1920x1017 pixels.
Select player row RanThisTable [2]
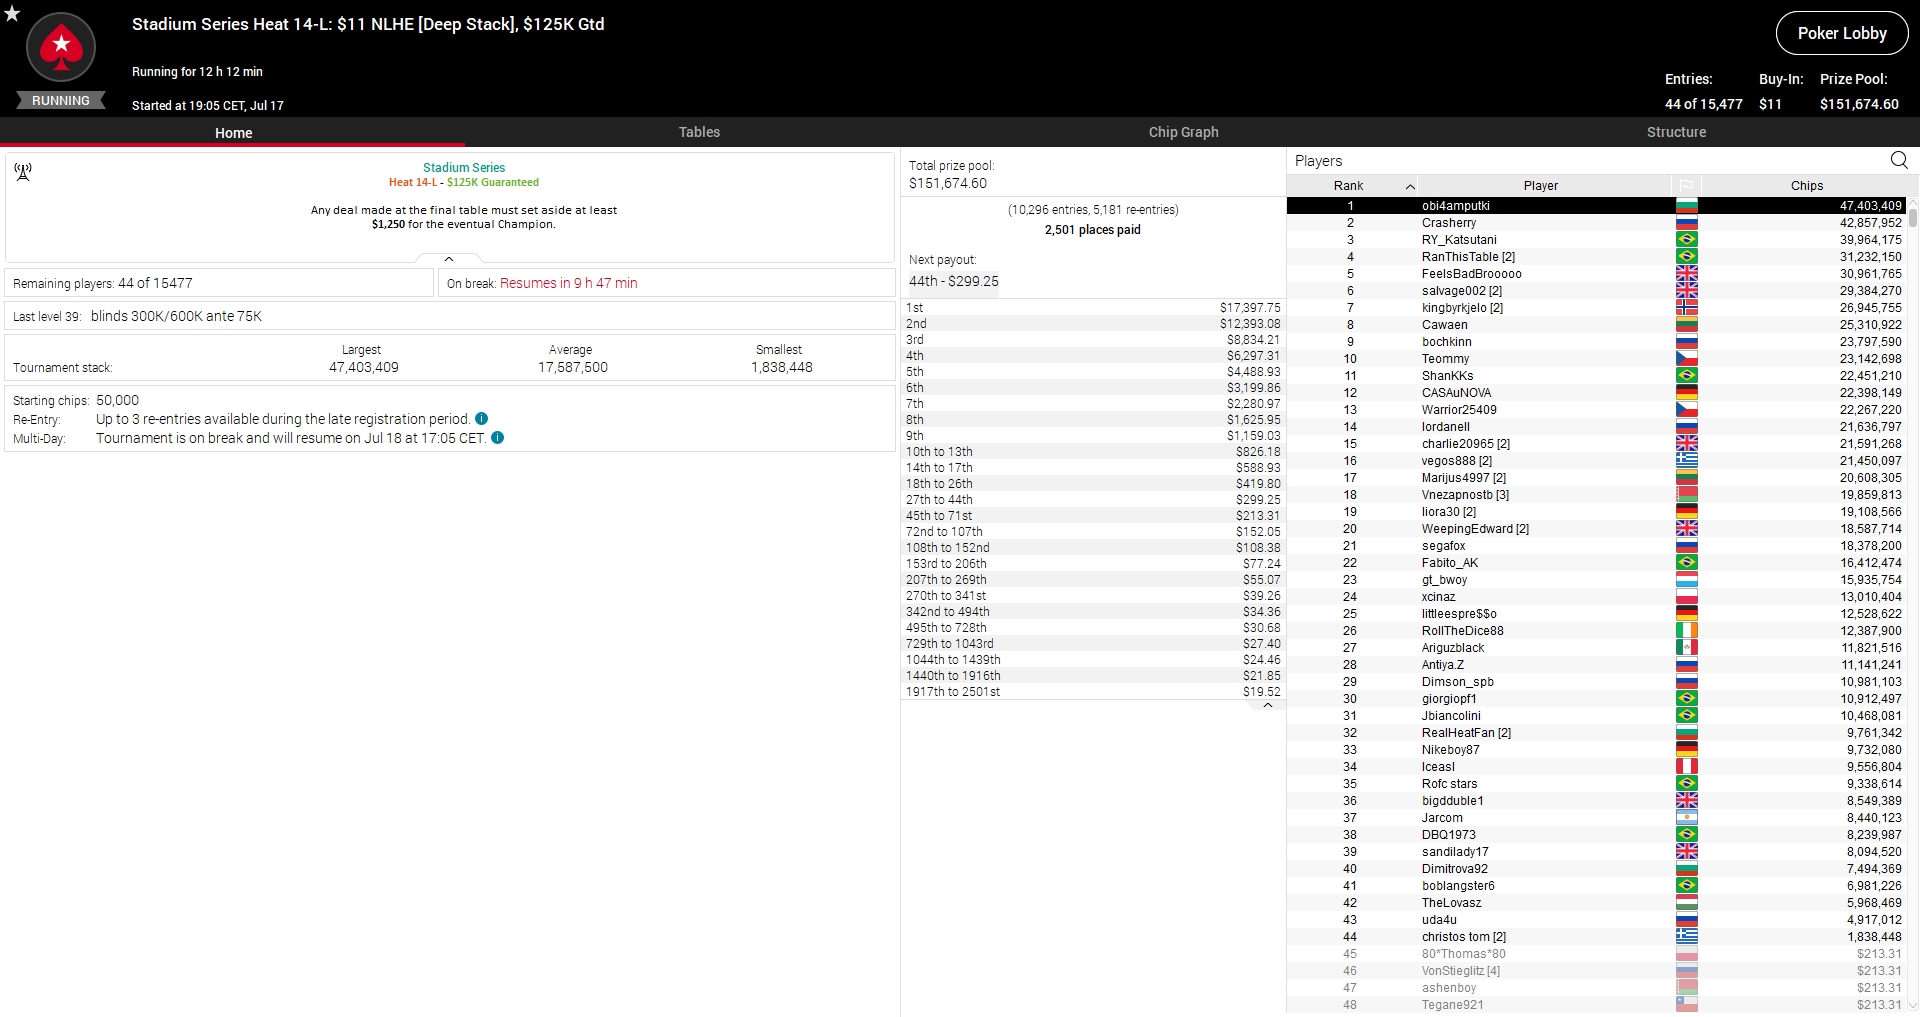pos(1596,257)
